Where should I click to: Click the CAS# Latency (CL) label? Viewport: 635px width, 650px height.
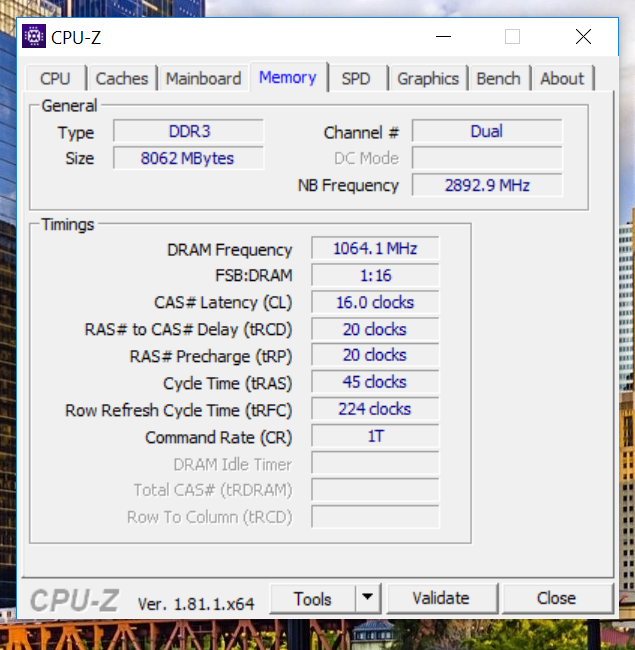223,303
